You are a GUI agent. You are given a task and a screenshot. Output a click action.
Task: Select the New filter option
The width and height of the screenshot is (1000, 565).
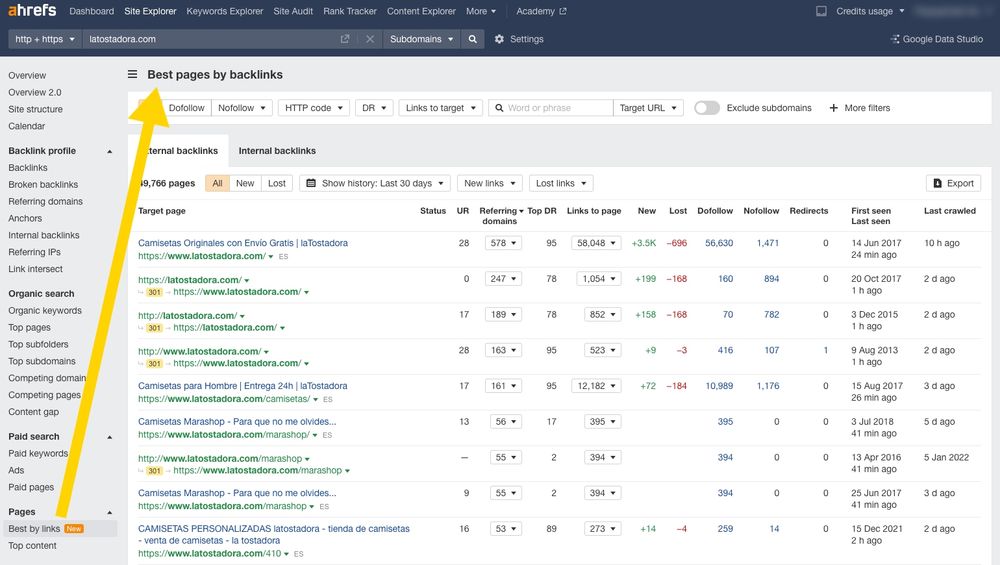coord(245,183)
